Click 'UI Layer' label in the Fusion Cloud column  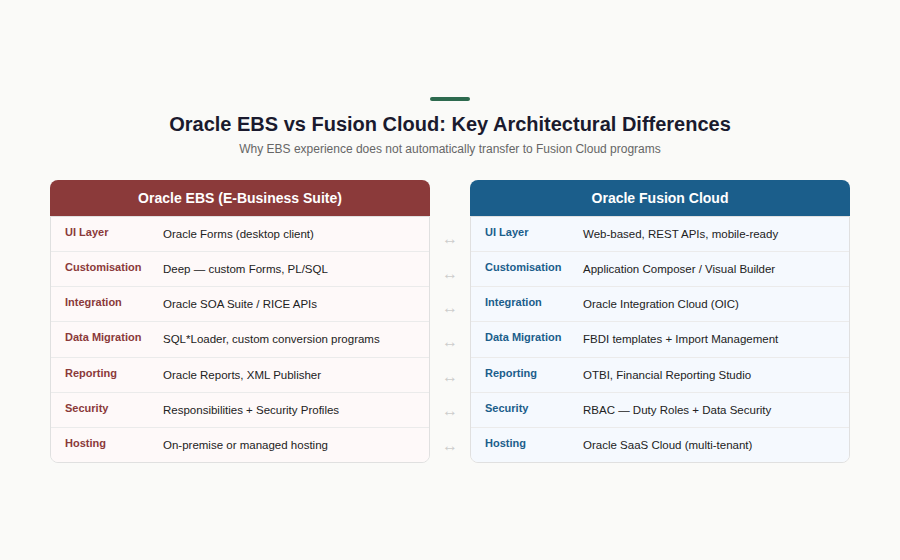pos(507,232)
